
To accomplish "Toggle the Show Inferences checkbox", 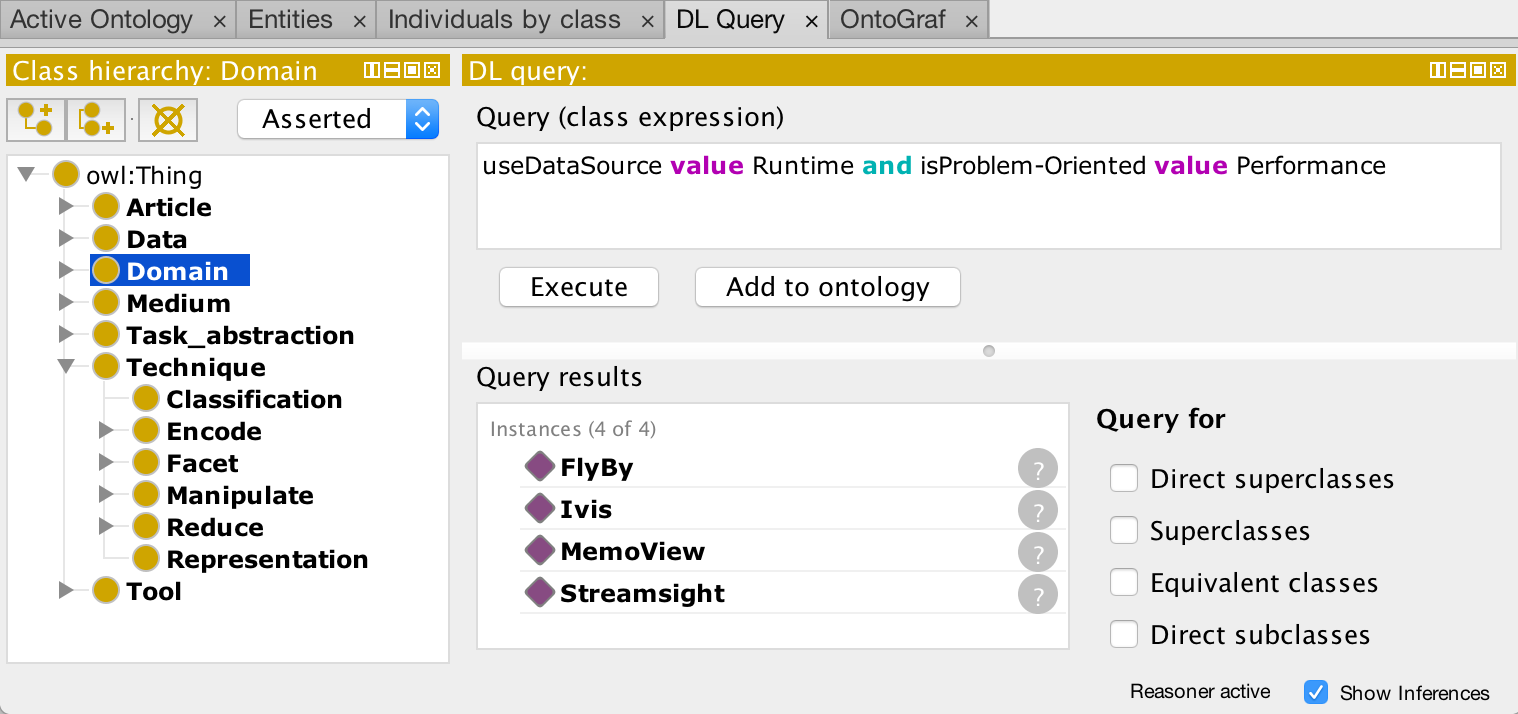I will pyautogui.click(x=1316, y=692).
